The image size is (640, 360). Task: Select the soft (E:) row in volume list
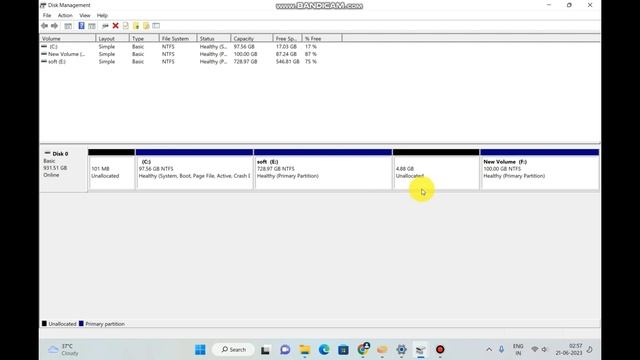point(180,62)
